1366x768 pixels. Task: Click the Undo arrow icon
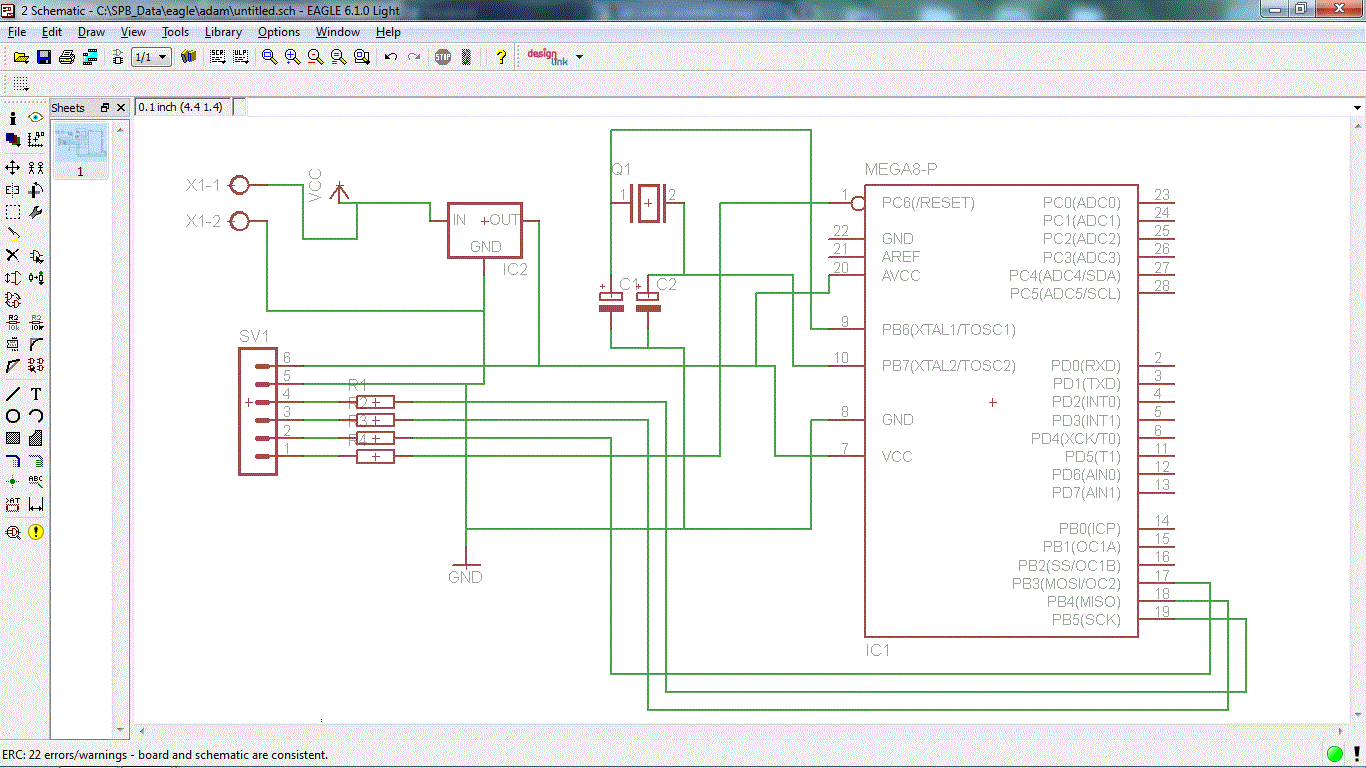[x=391, y=57]
